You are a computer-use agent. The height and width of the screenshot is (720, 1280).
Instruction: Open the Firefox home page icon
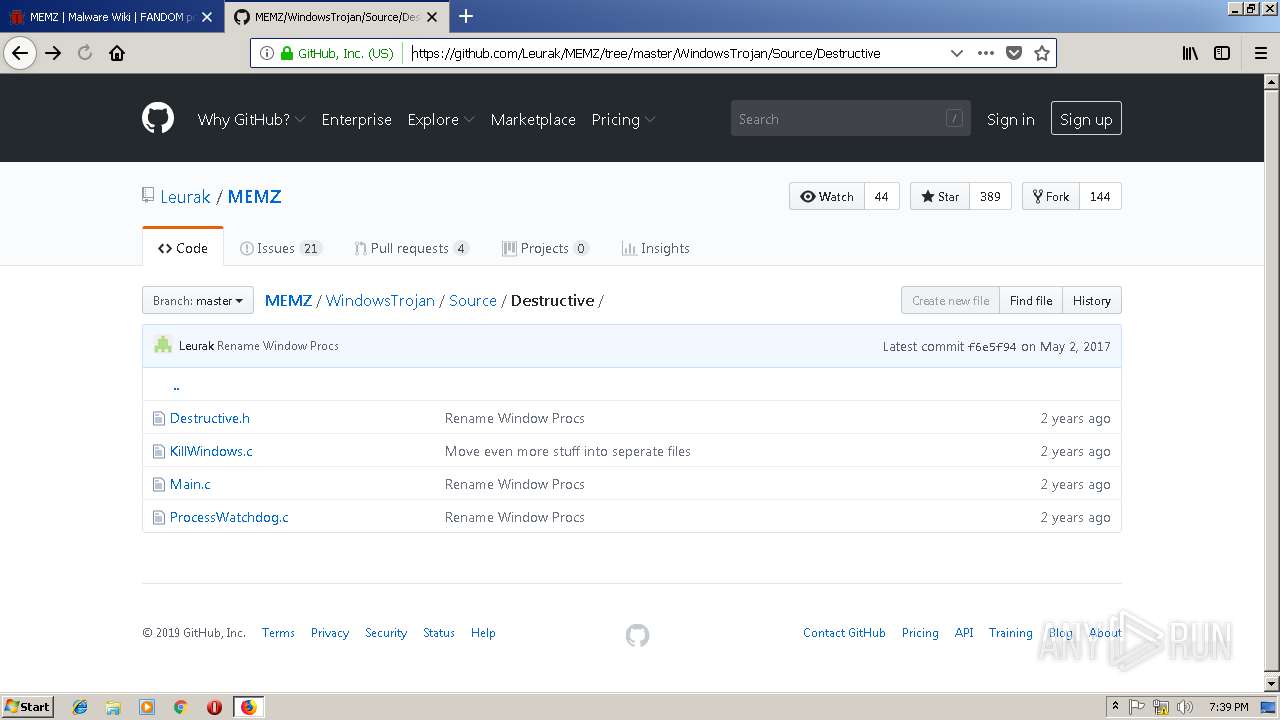(117, 53)
